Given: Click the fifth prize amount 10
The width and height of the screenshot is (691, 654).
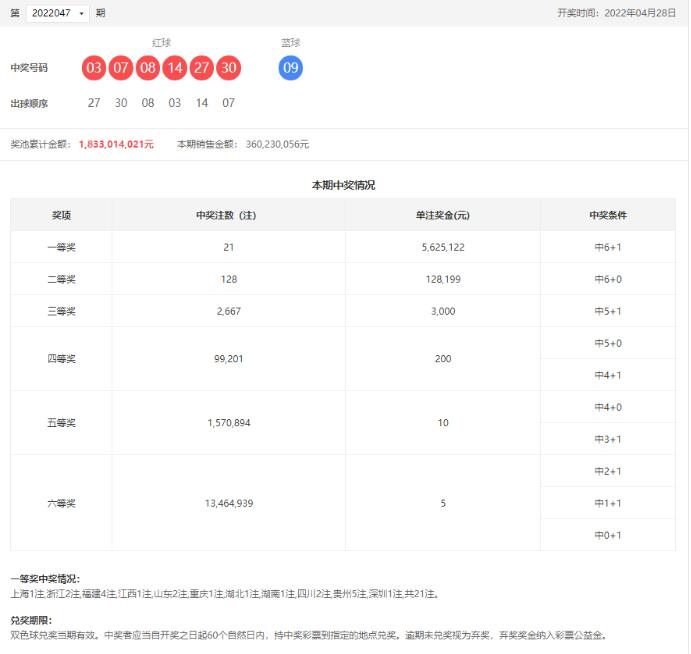Looking at the screenshot, I should tap(443, 423).
